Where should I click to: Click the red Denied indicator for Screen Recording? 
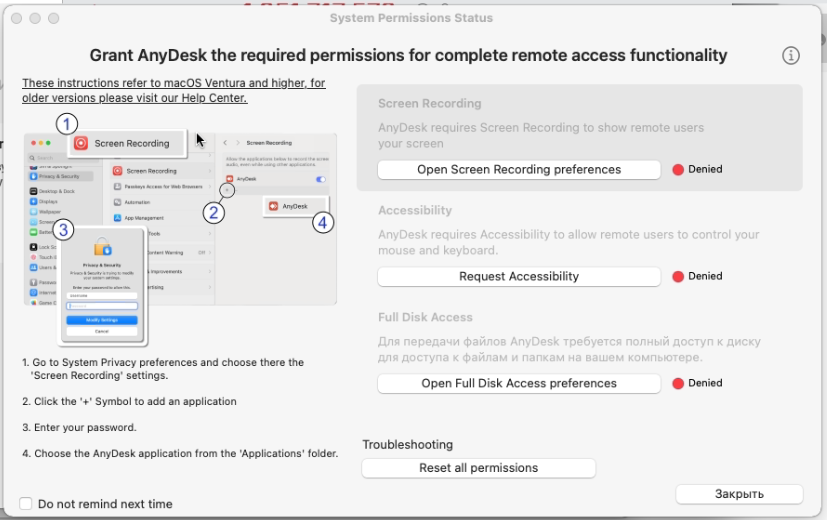click(677, 170)
